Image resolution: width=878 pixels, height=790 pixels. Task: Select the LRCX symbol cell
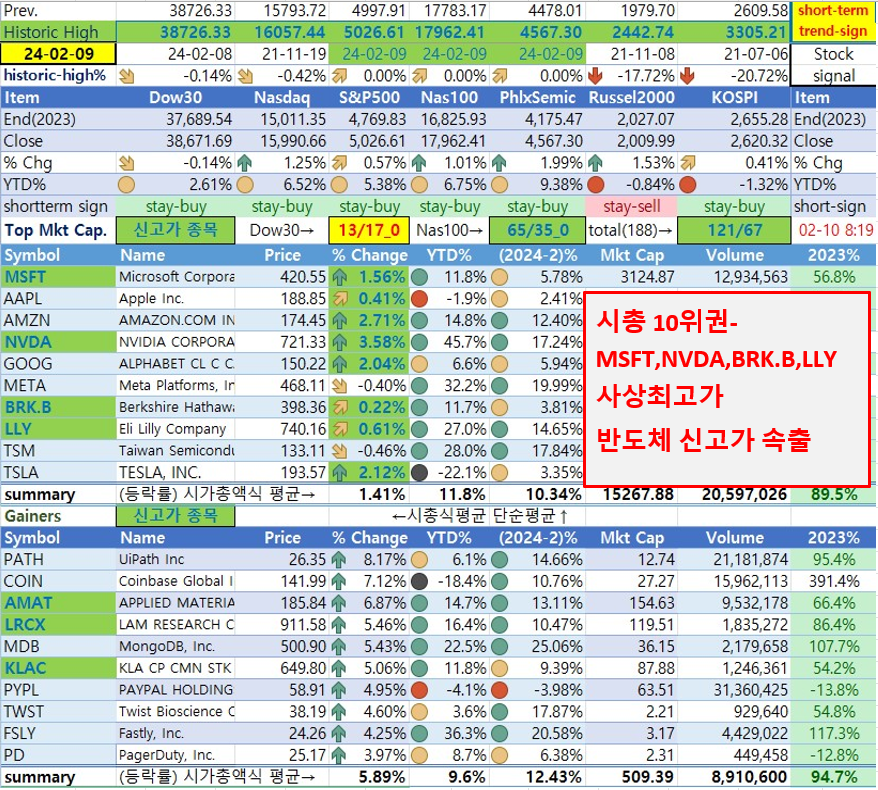pos(58,625)
